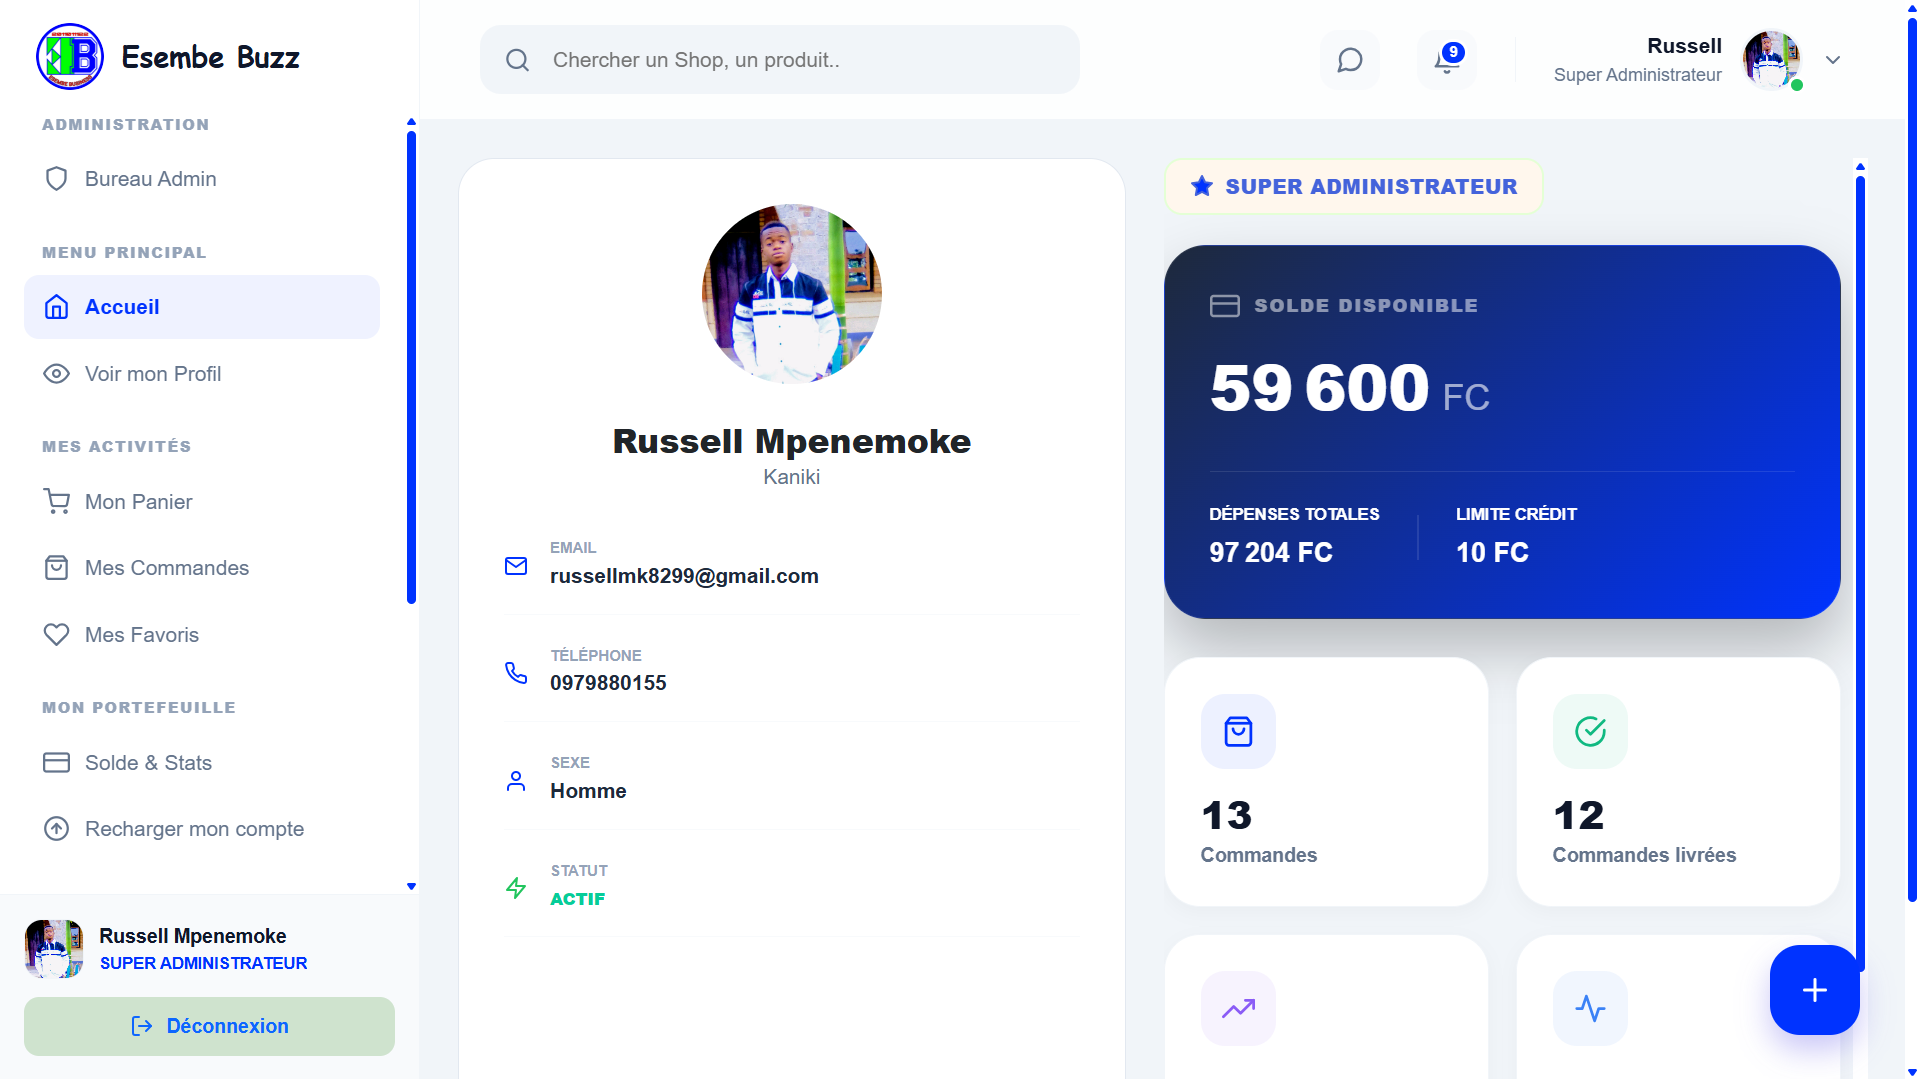Click the email russellmk8299@gmail.com
The image size is (1919, 1079).
[684, 576]
